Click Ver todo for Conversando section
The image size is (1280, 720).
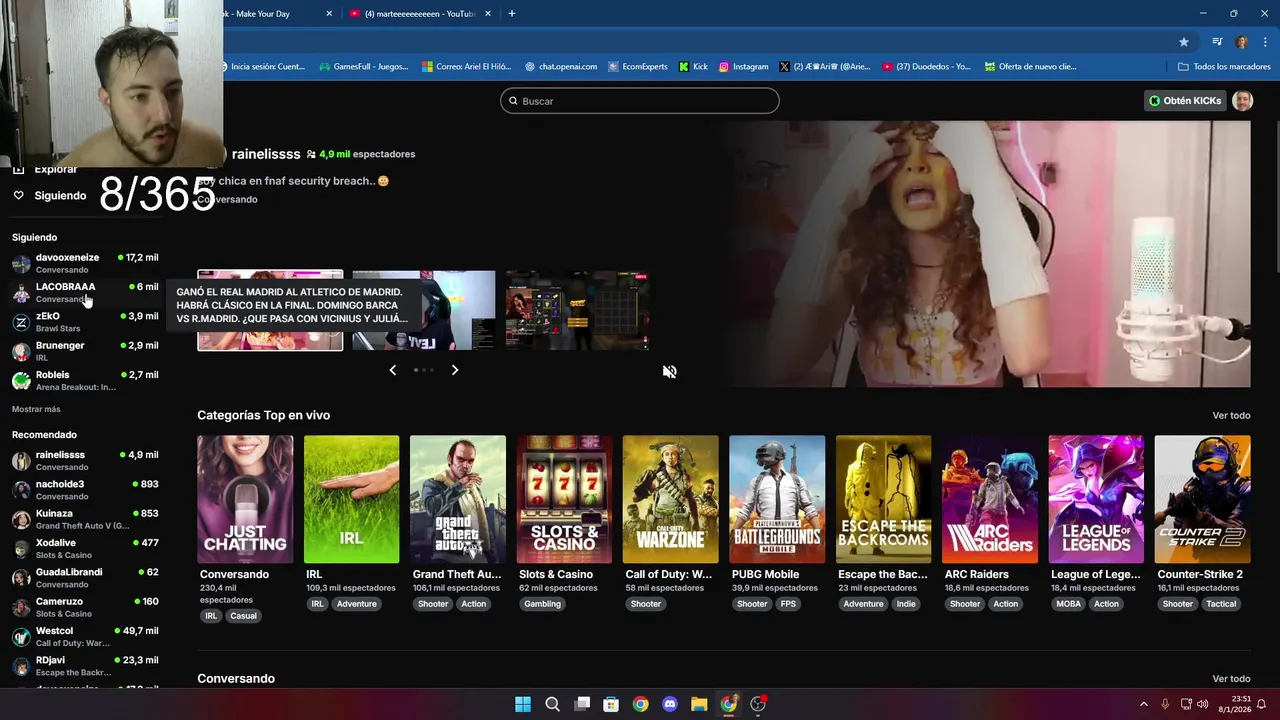coord(1231,679)
